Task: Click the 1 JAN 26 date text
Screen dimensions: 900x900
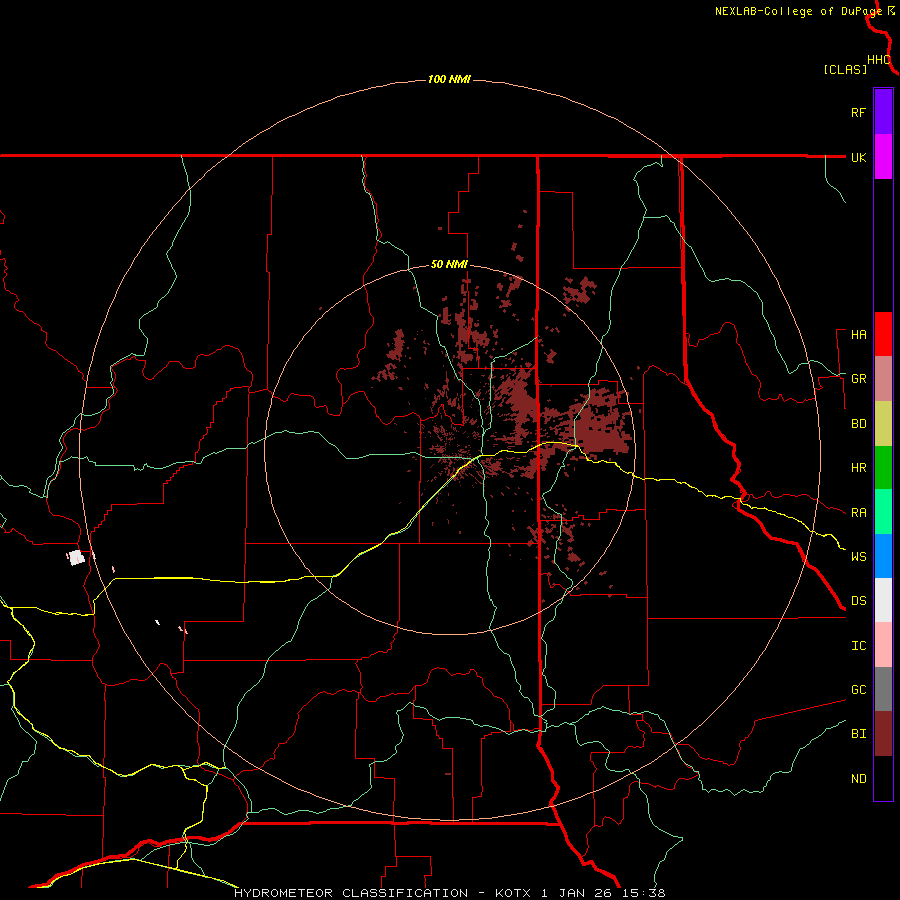Action: (577, 893)
